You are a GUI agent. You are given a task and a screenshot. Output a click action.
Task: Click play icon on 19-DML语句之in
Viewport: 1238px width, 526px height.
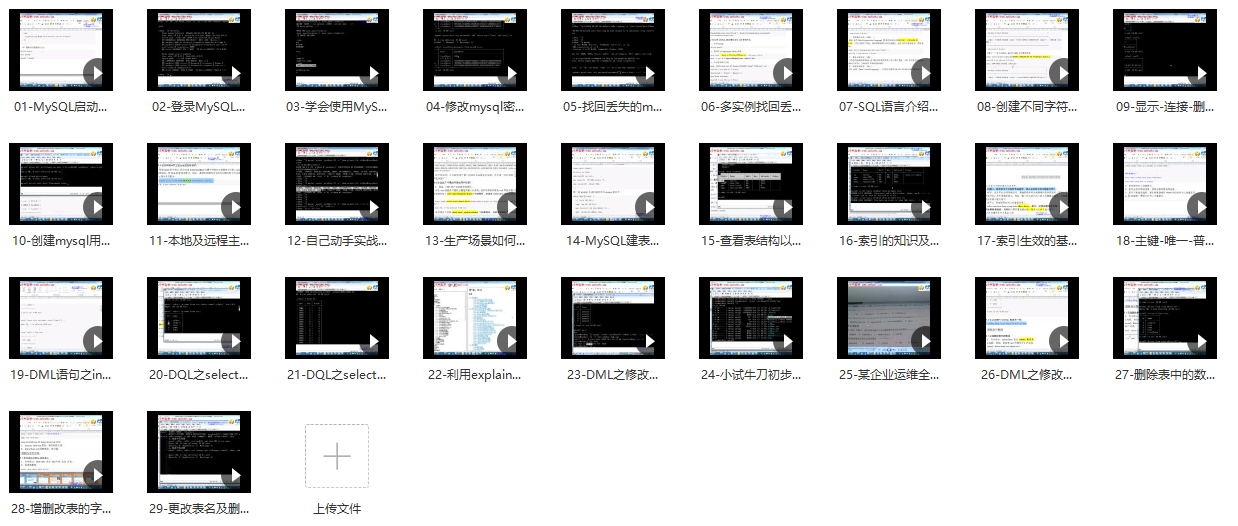[x=96, y=341]
